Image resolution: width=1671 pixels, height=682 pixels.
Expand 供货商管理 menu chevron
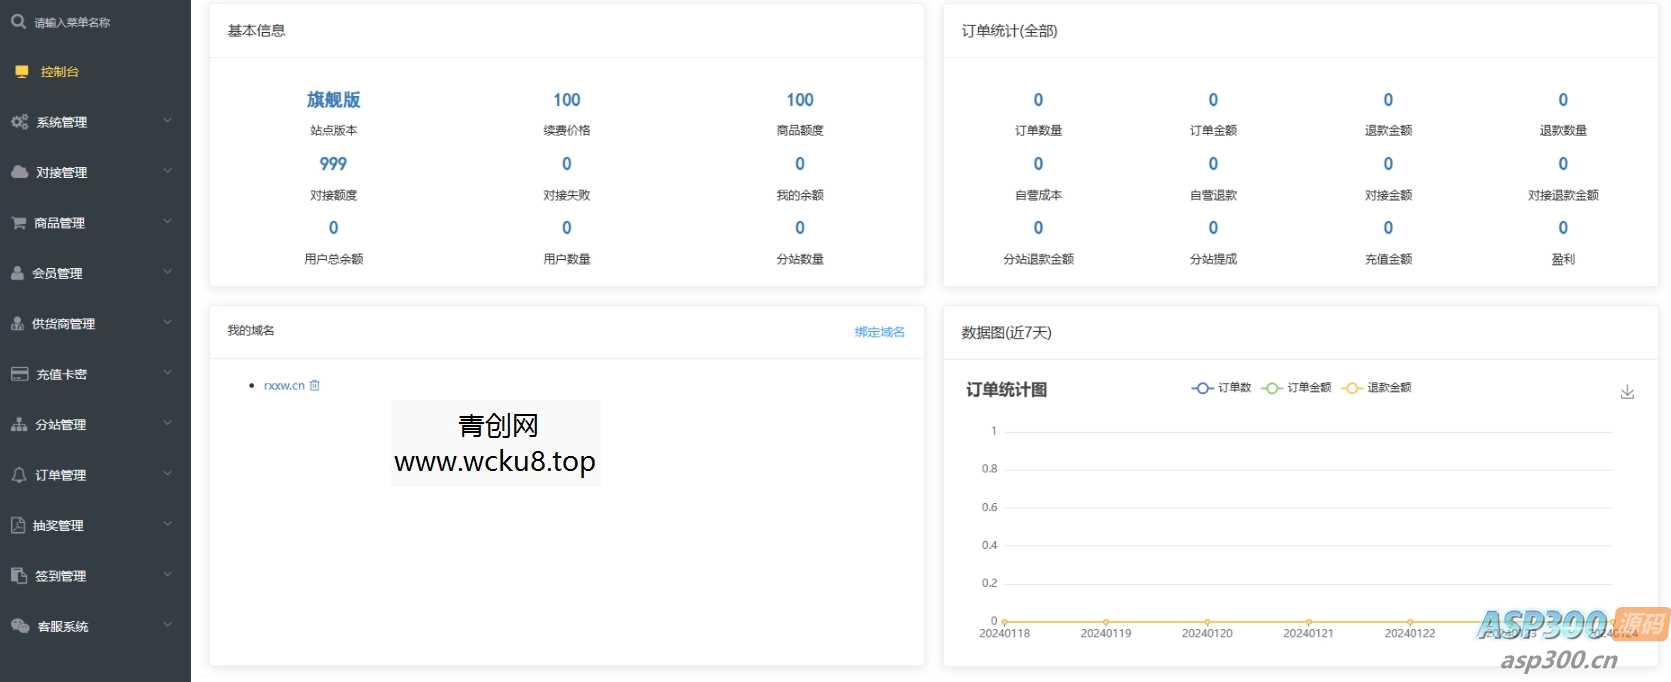pos(167,322)
